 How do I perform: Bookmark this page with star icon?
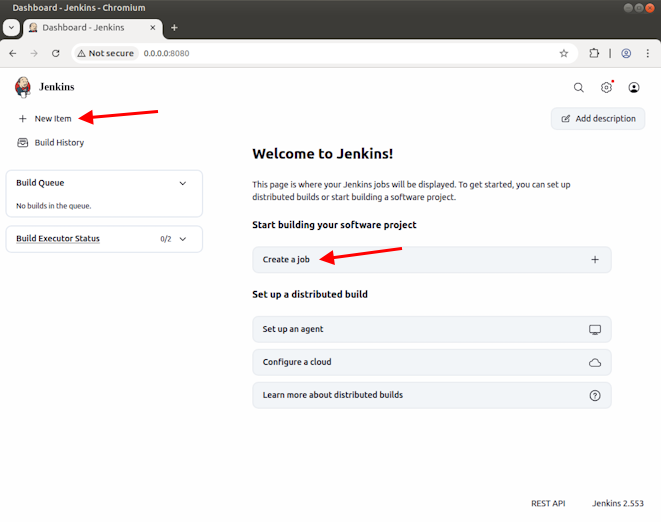[x=564, y=53]
